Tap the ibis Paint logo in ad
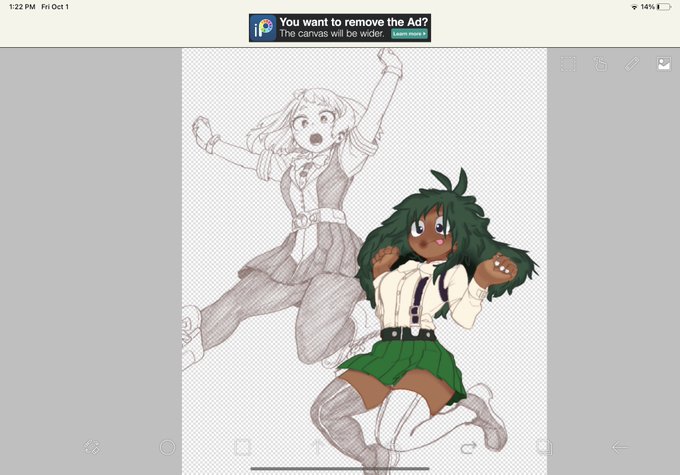 (263, 28)
